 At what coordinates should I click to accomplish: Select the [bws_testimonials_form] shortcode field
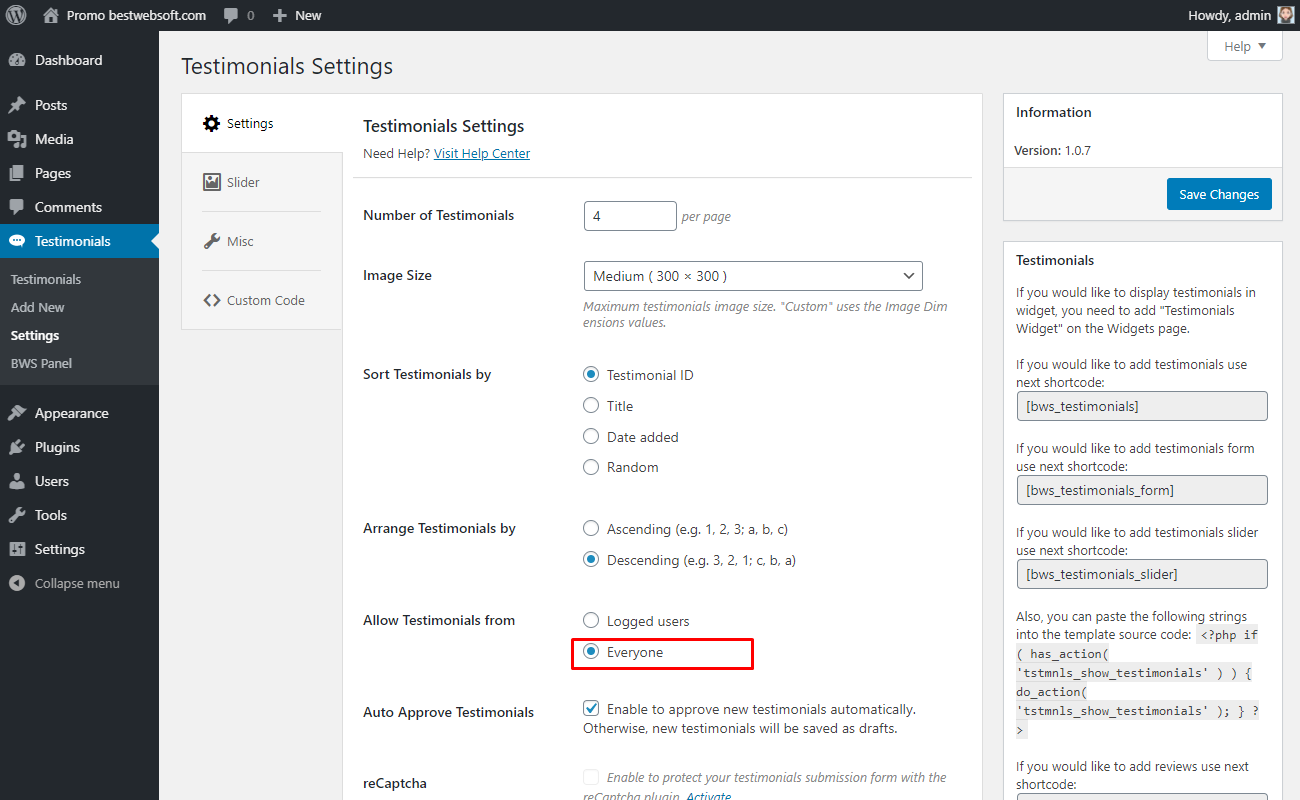pyautogui.click(x=1142, y=490)
